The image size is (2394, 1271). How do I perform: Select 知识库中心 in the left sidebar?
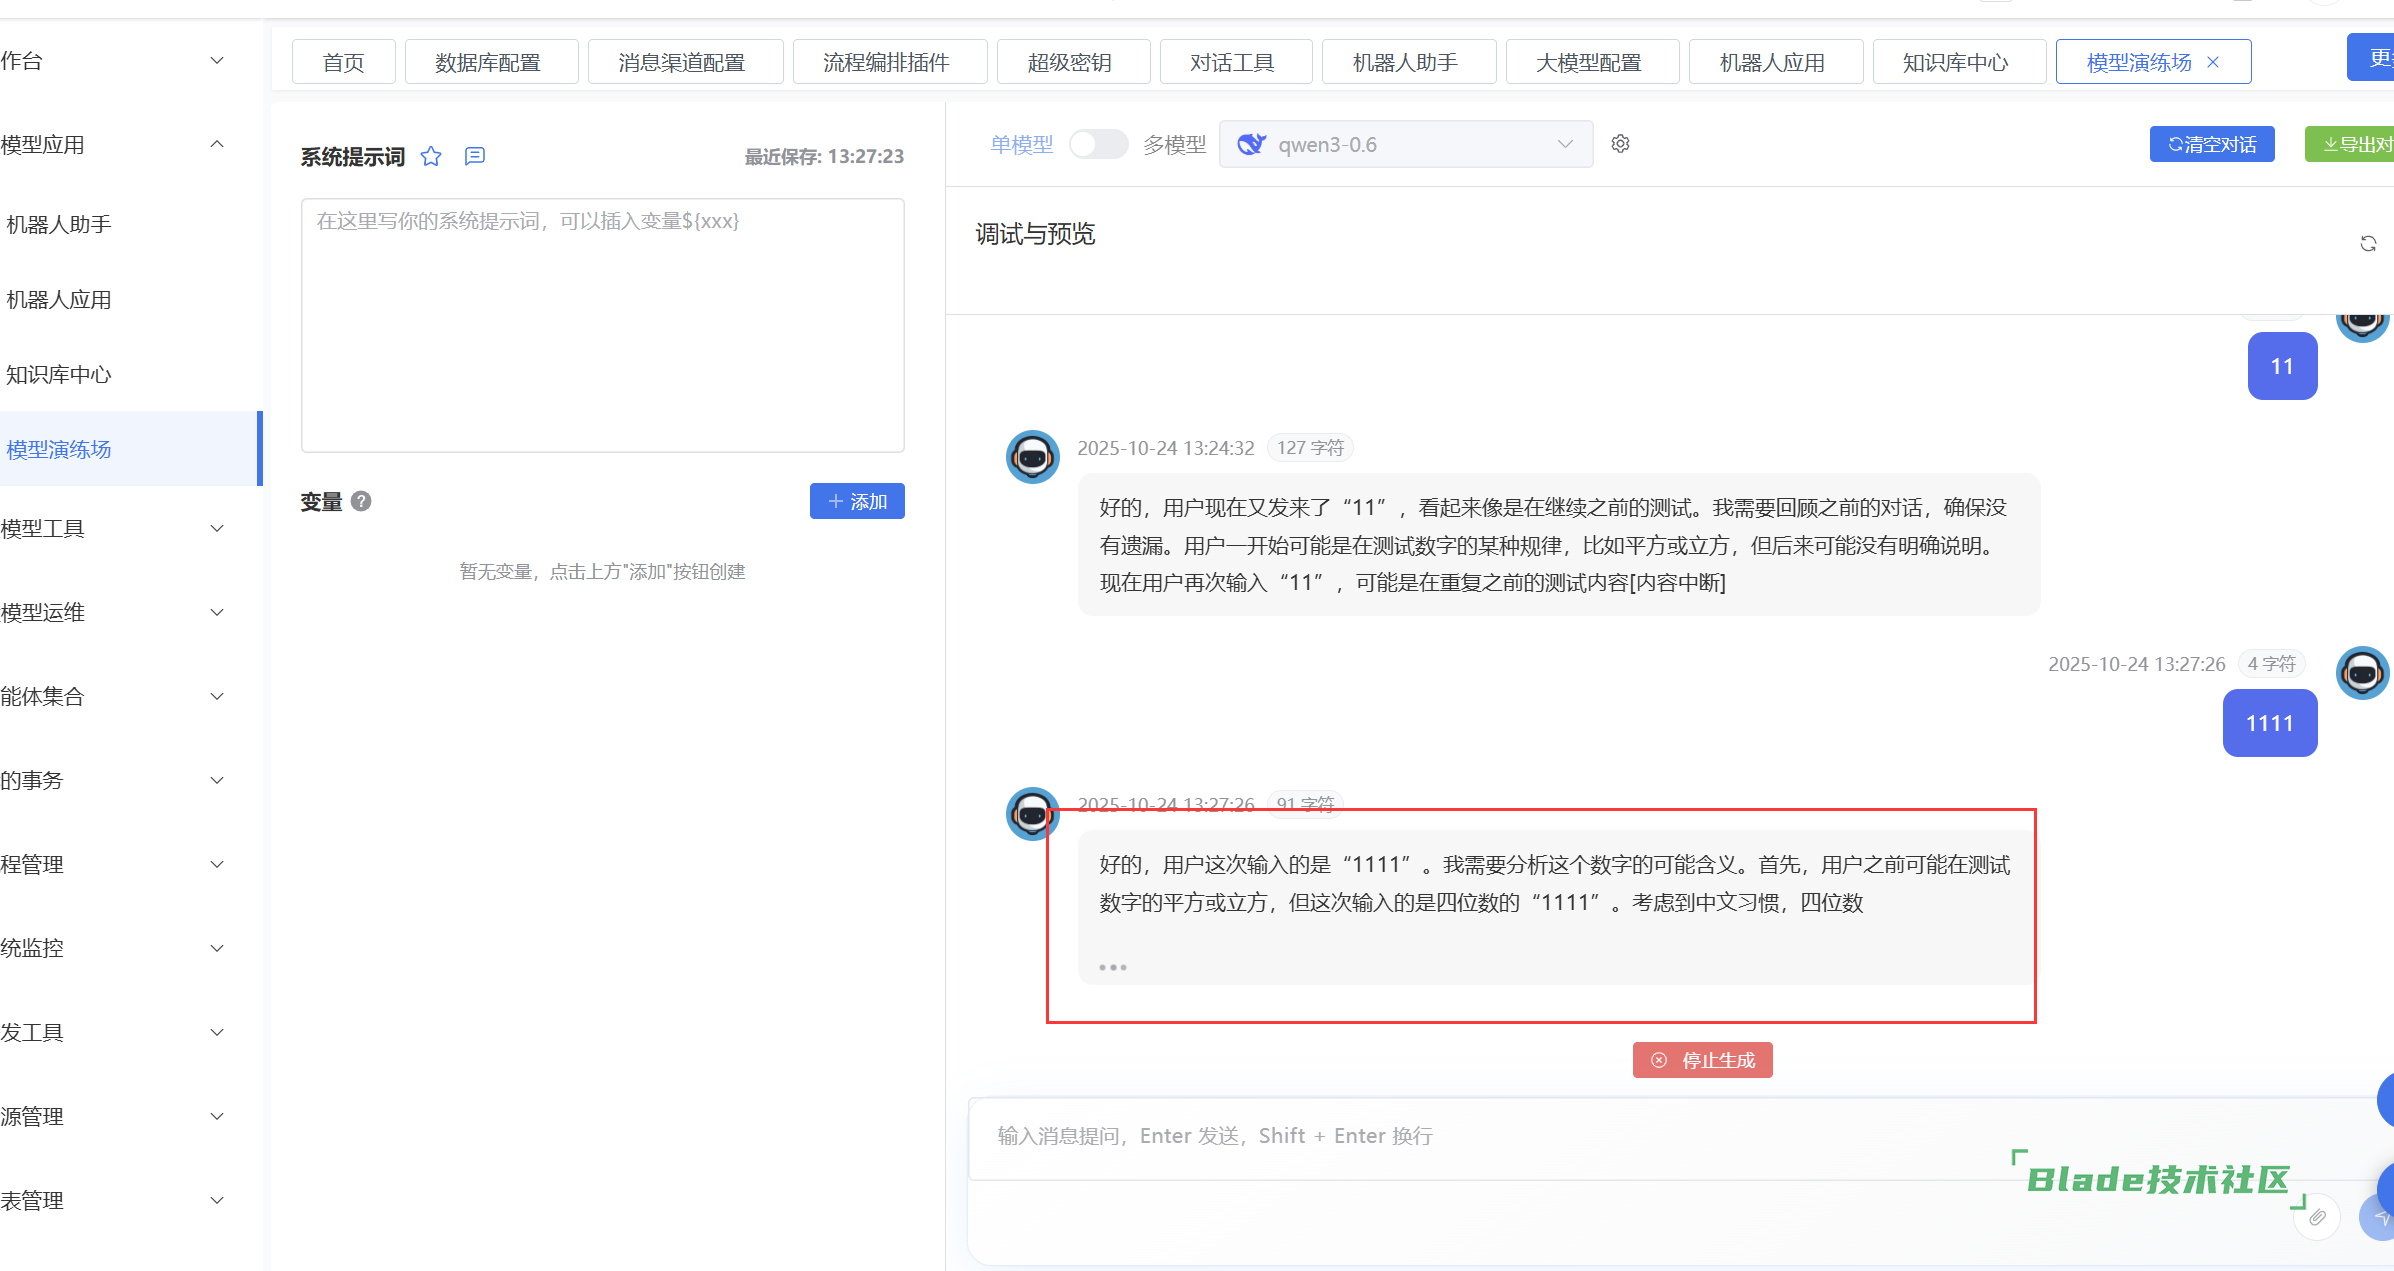pos(59,374)
